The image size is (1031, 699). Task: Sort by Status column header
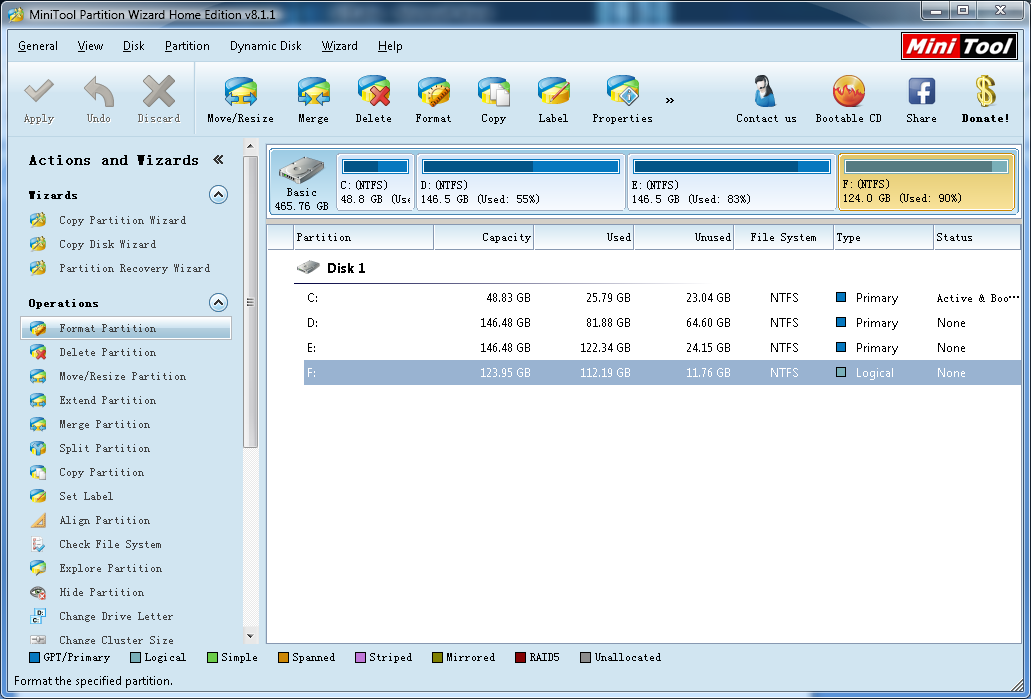tap(977, 237)
